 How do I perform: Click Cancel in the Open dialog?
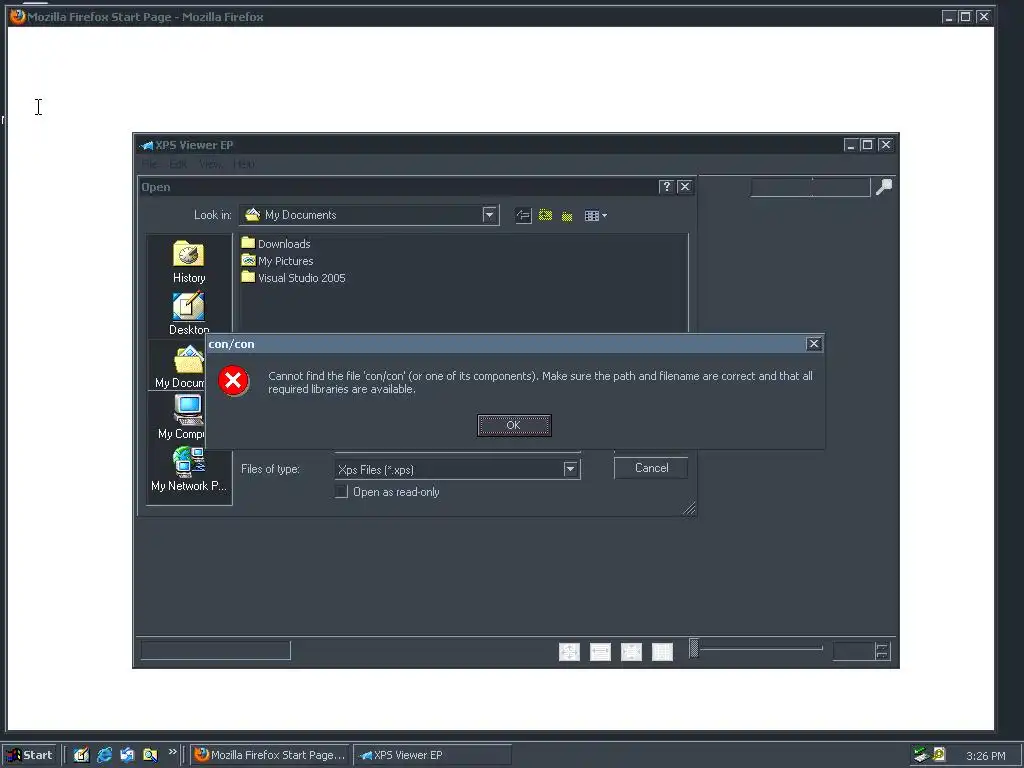[650, 468]
